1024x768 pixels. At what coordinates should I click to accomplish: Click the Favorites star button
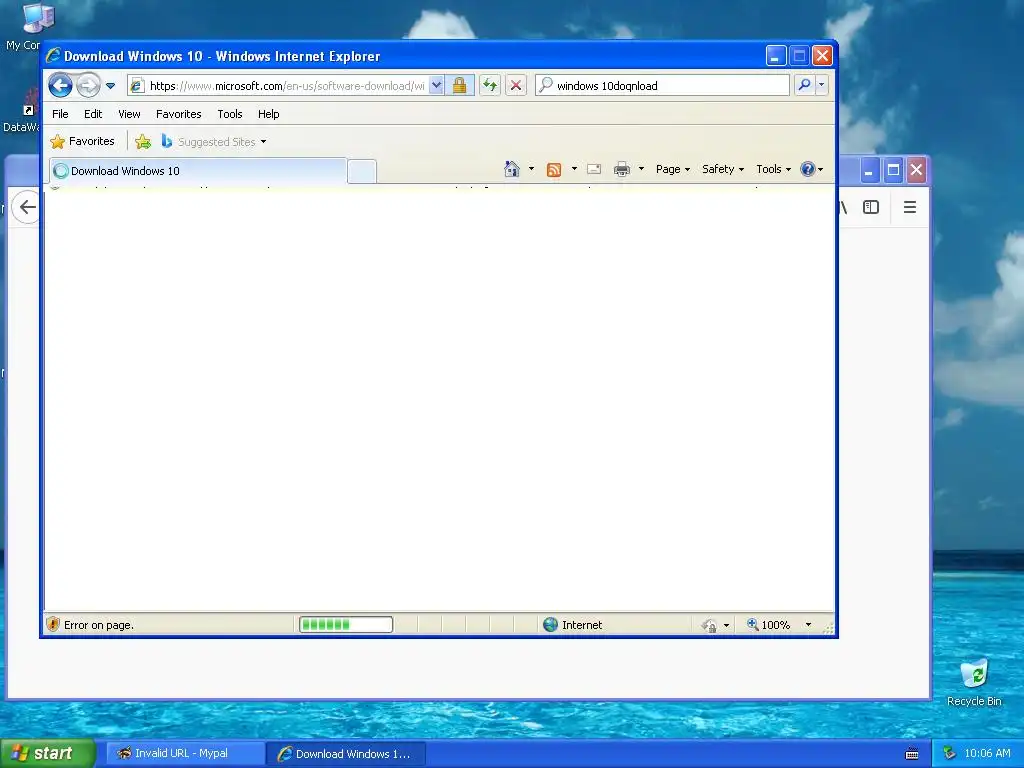coord(82,141)
